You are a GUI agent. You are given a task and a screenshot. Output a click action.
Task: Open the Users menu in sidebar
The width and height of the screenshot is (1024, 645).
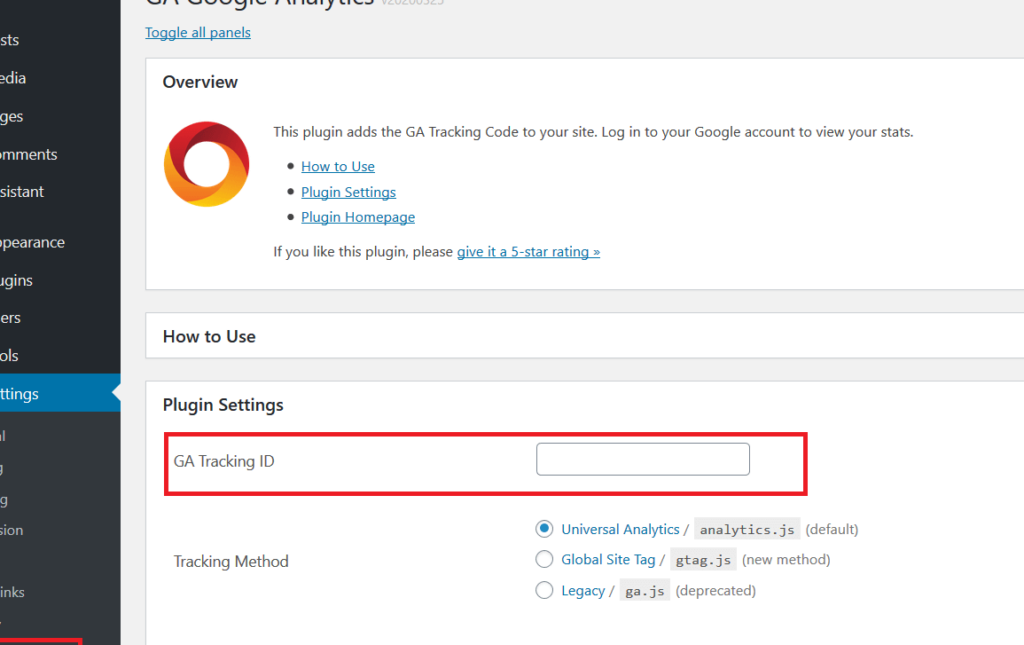pyautogui.click(x=60, y=318)
